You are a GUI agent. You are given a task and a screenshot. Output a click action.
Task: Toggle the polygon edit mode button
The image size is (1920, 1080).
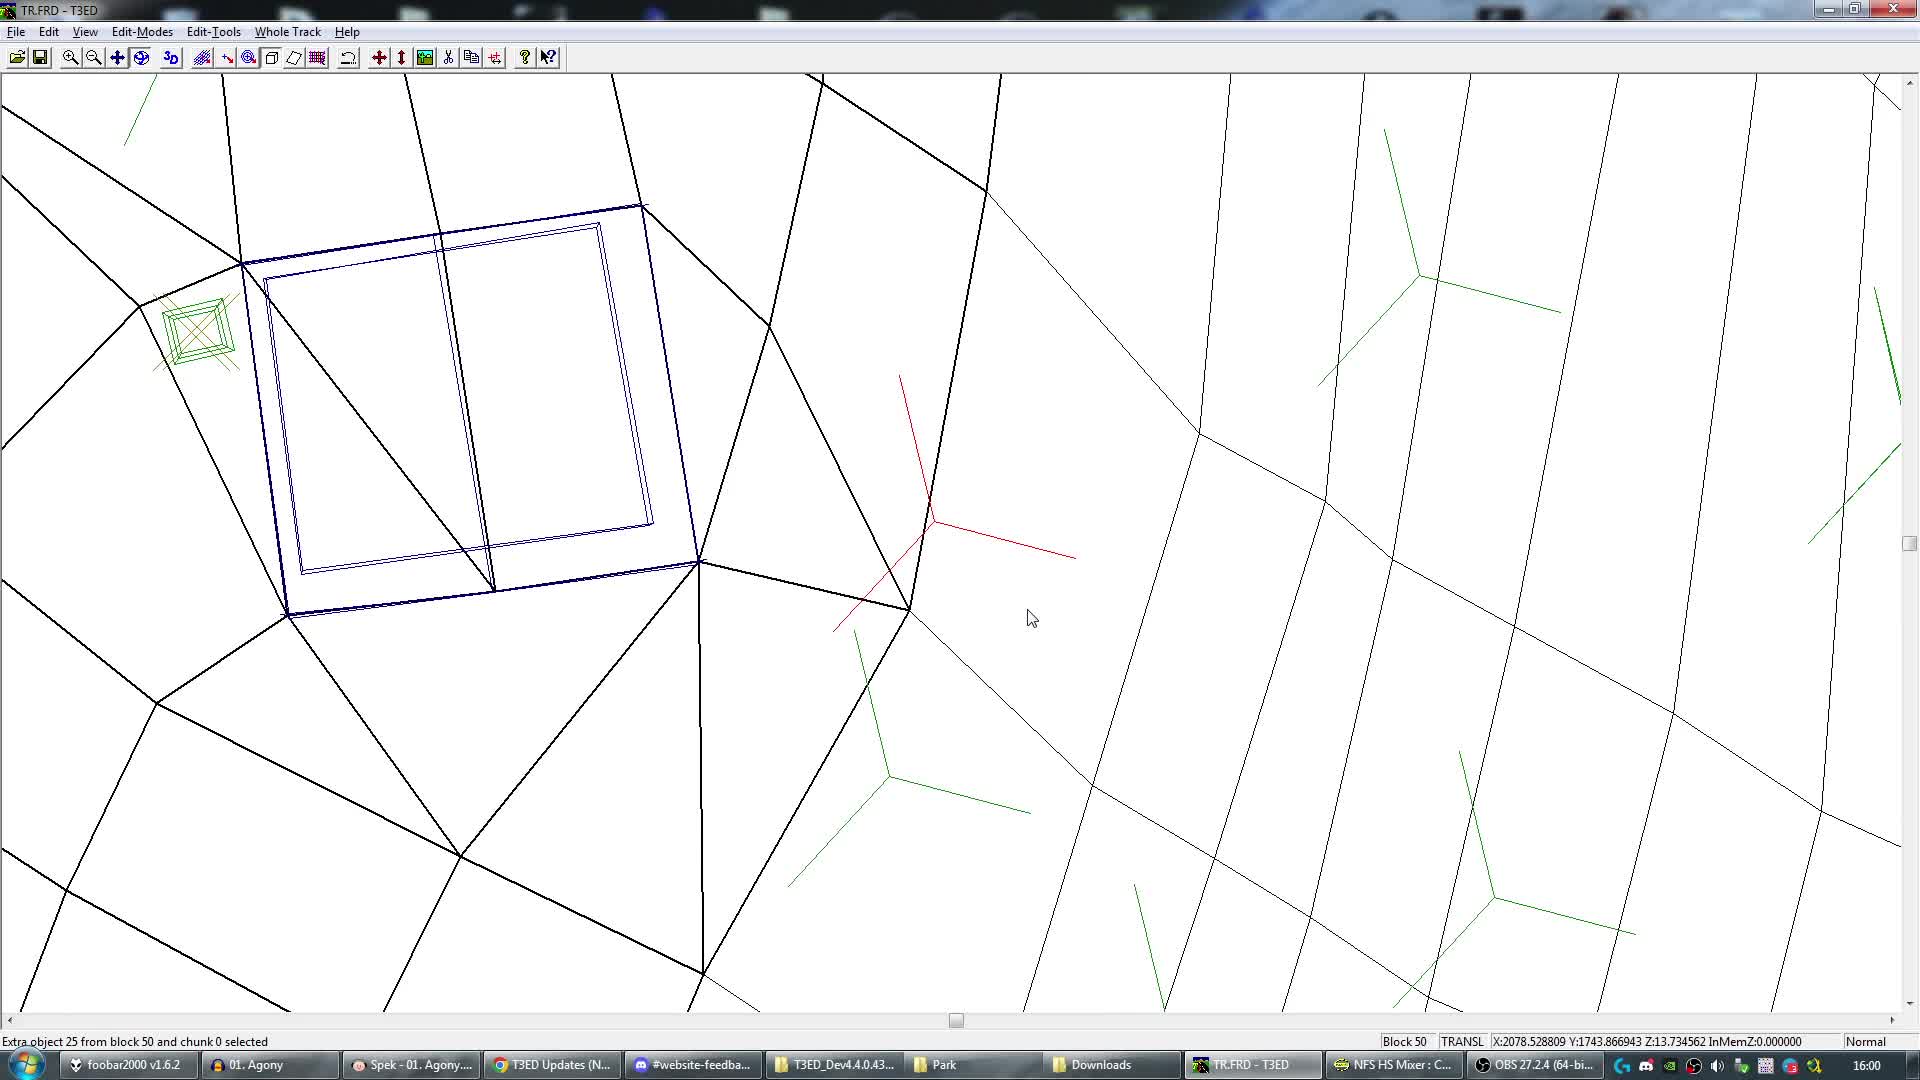point(294,58)
